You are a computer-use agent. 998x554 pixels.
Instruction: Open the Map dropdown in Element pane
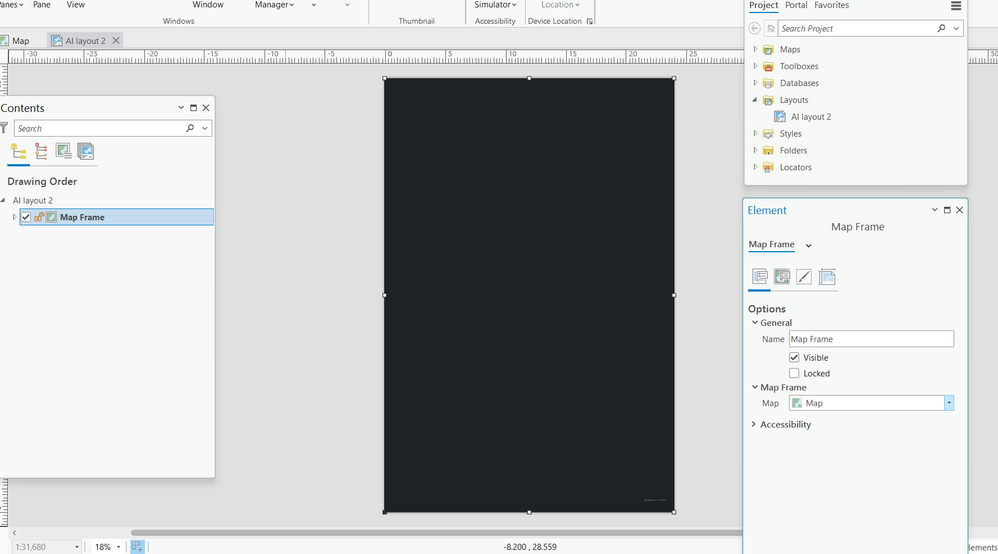(x=949, y=403)
